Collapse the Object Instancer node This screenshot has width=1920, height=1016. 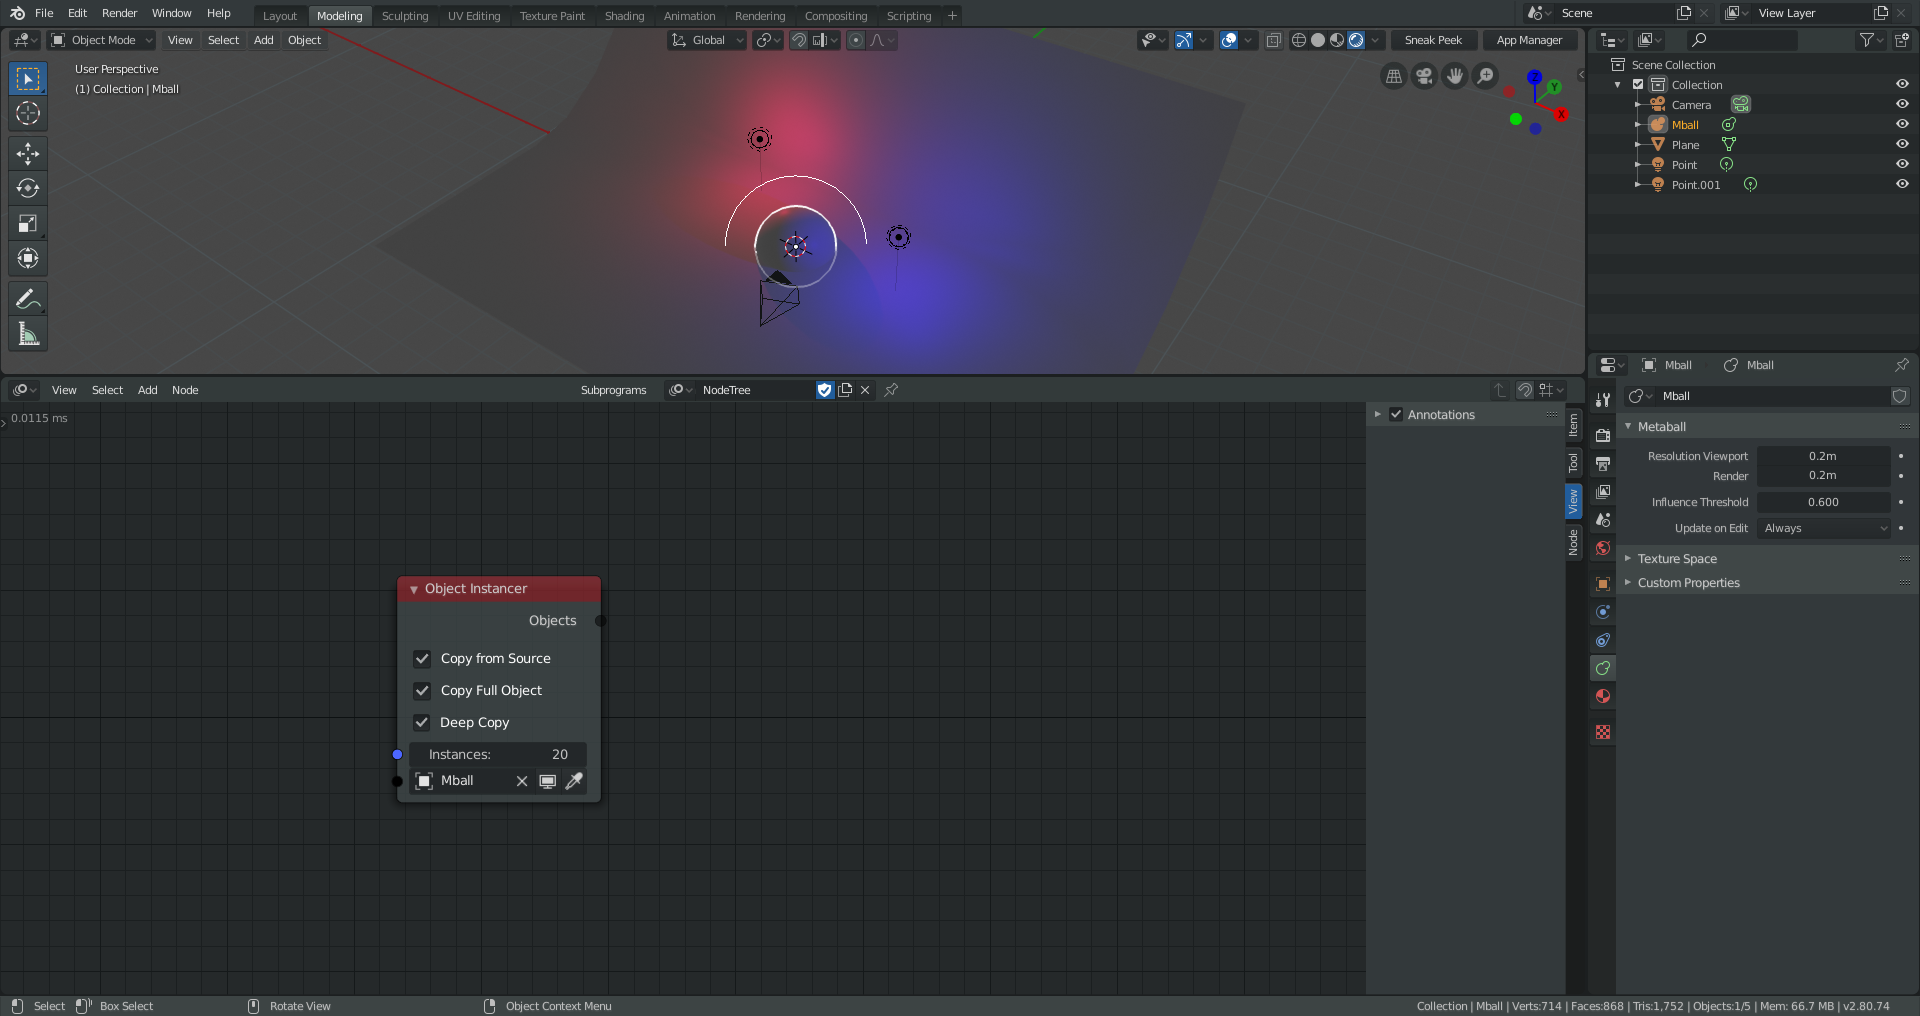click(x=414, y=589)
